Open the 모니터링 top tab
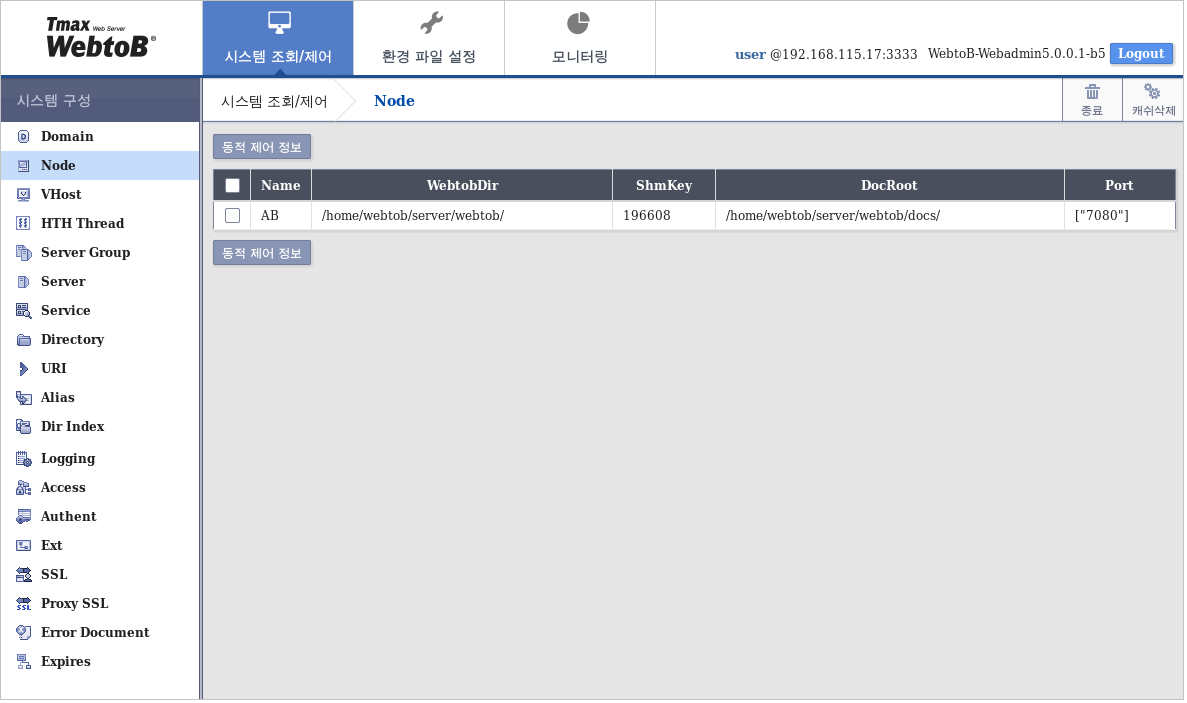Viewport: 1187px width, 703px height. (580, 38)
